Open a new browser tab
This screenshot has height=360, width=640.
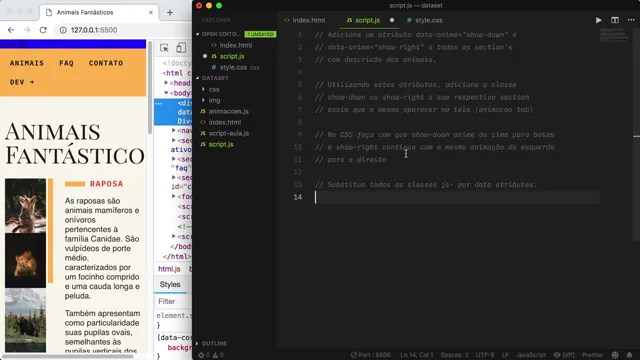[x=170, y=12]
